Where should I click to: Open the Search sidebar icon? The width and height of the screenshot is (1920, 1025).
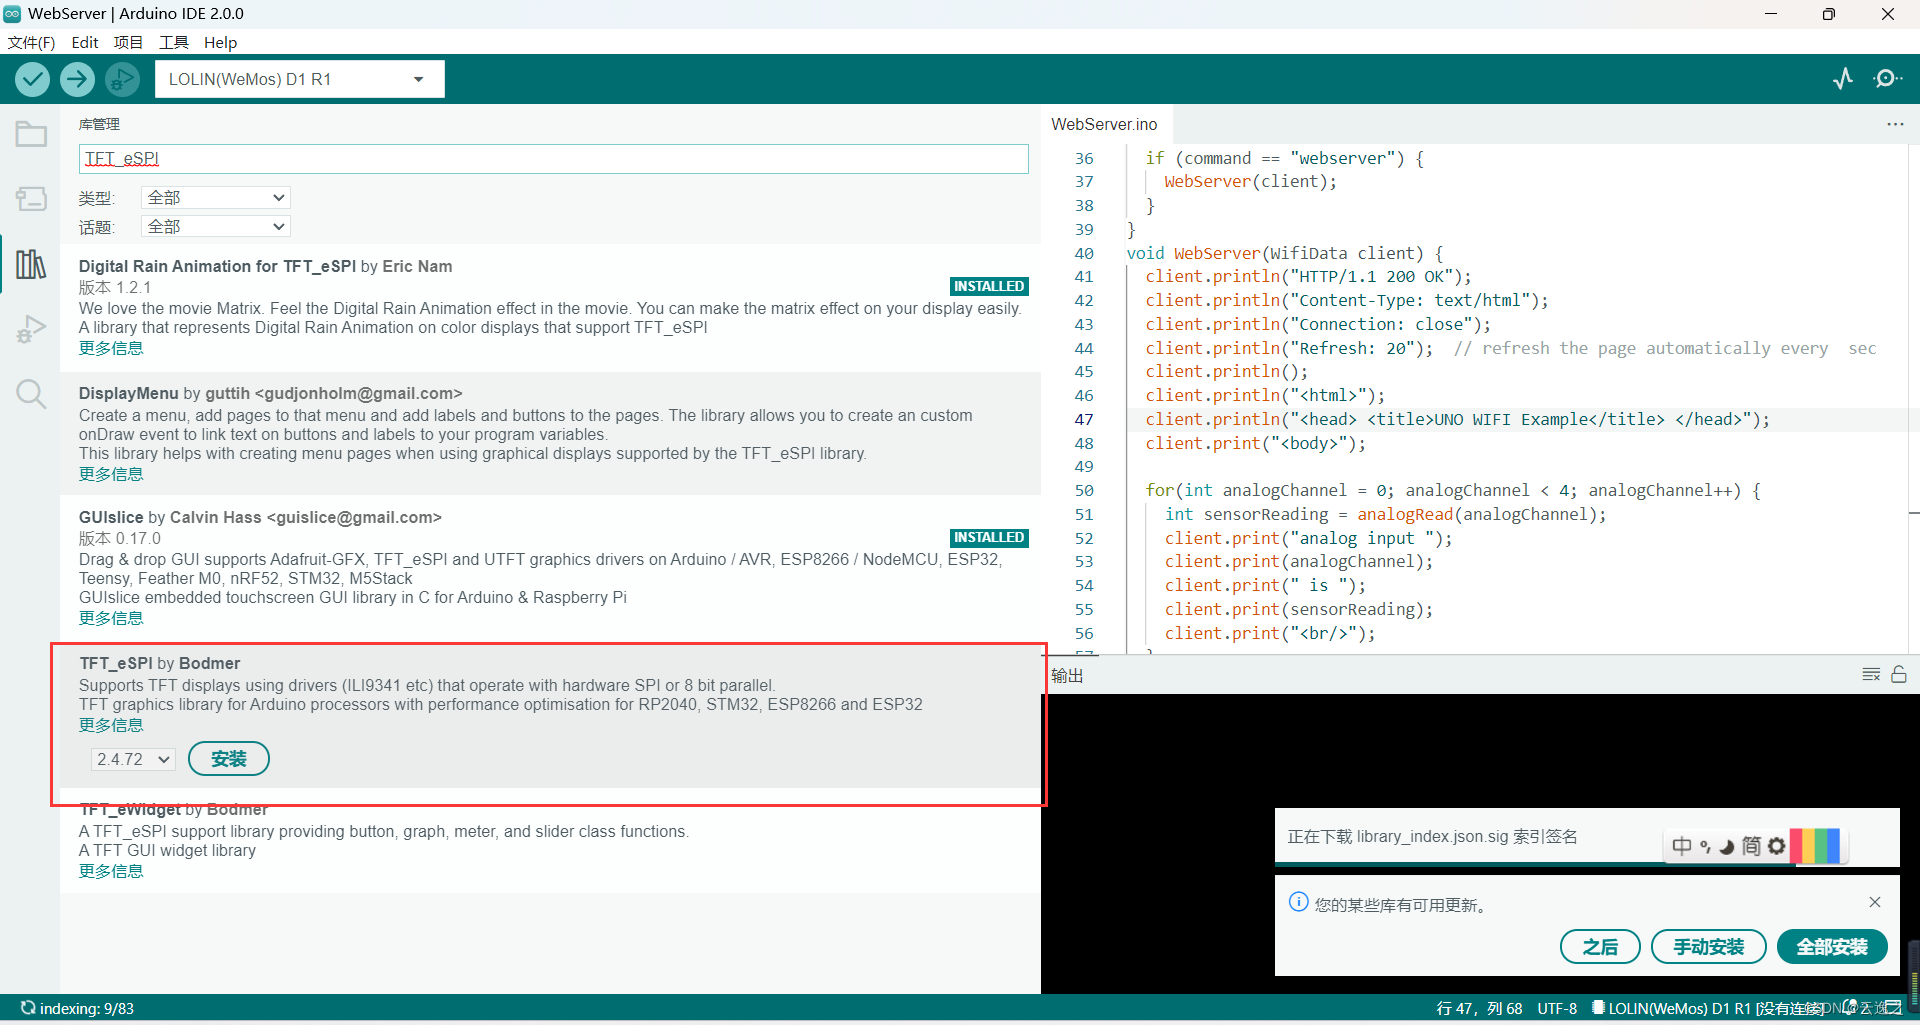[x=31, y=394]
